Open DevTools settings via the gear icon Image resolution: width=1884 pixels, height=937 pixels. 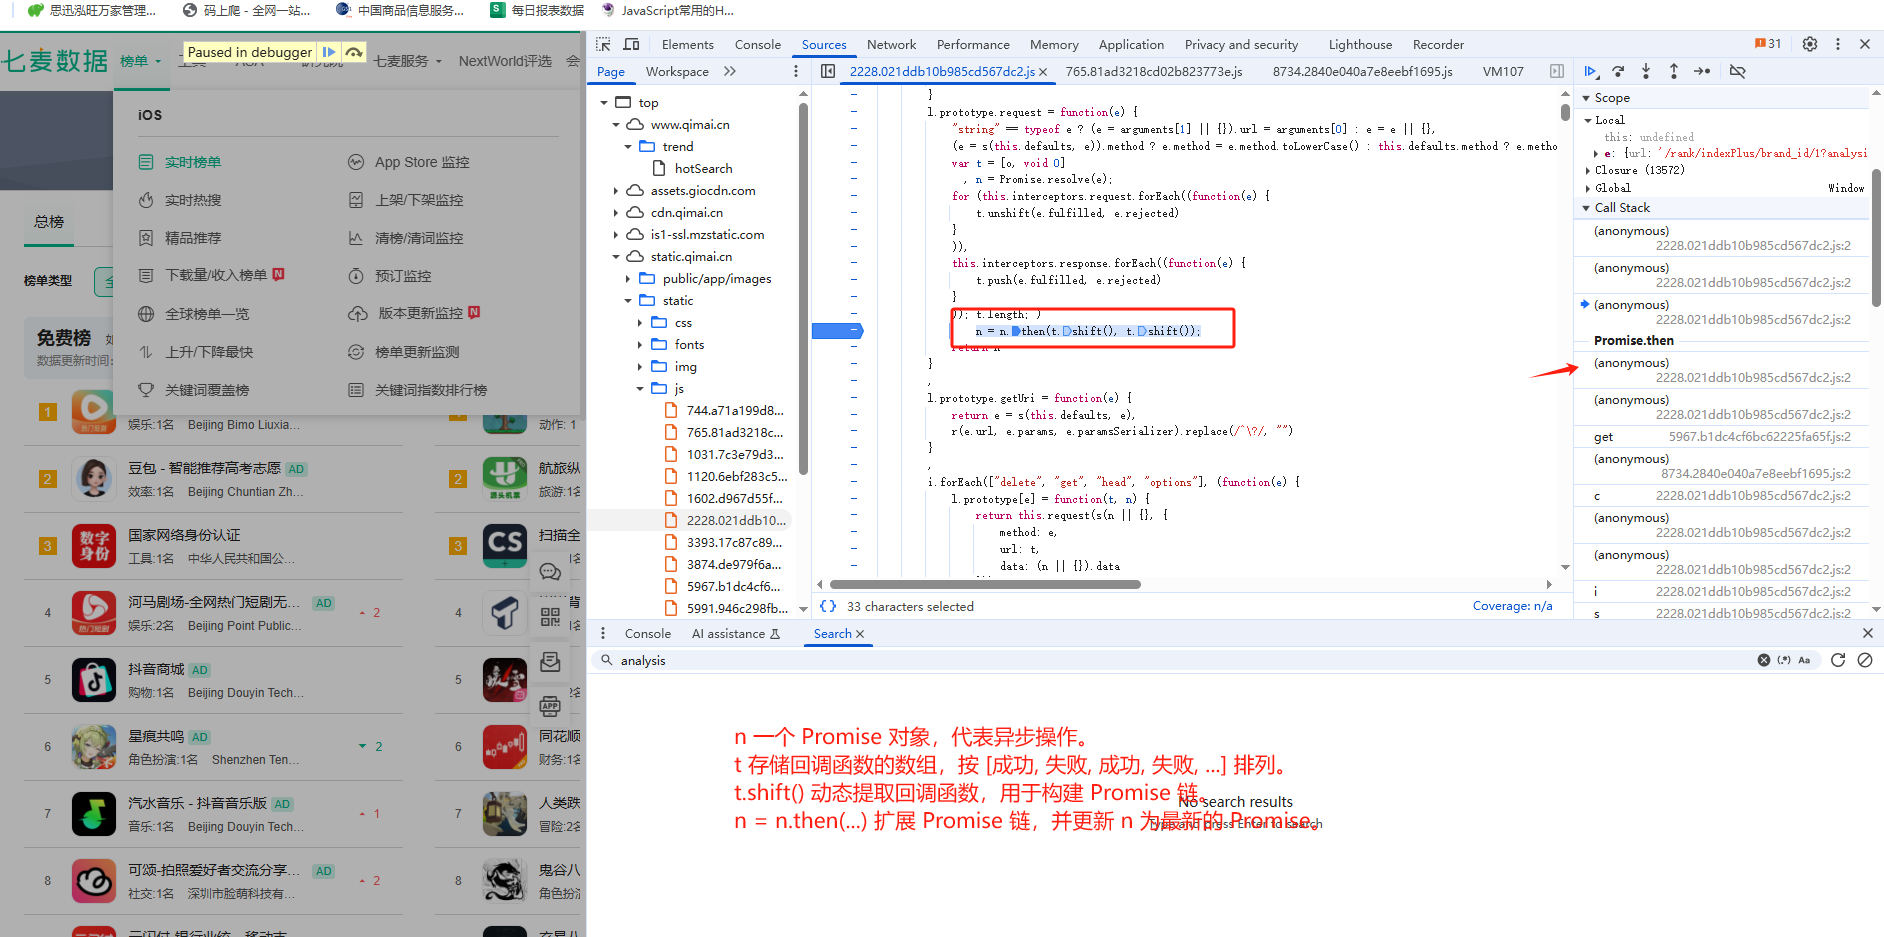(x=1809, y=44)
